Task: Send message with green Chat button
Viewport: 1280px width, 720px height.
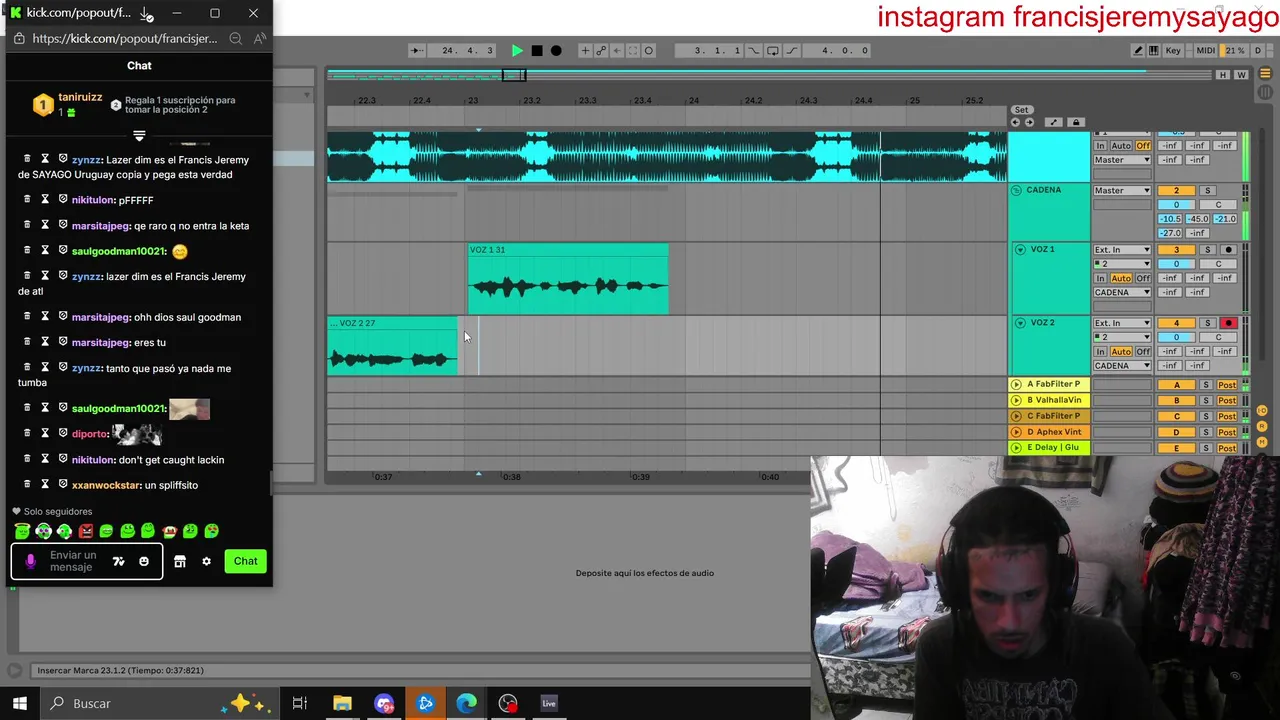Action: point(246,561)
